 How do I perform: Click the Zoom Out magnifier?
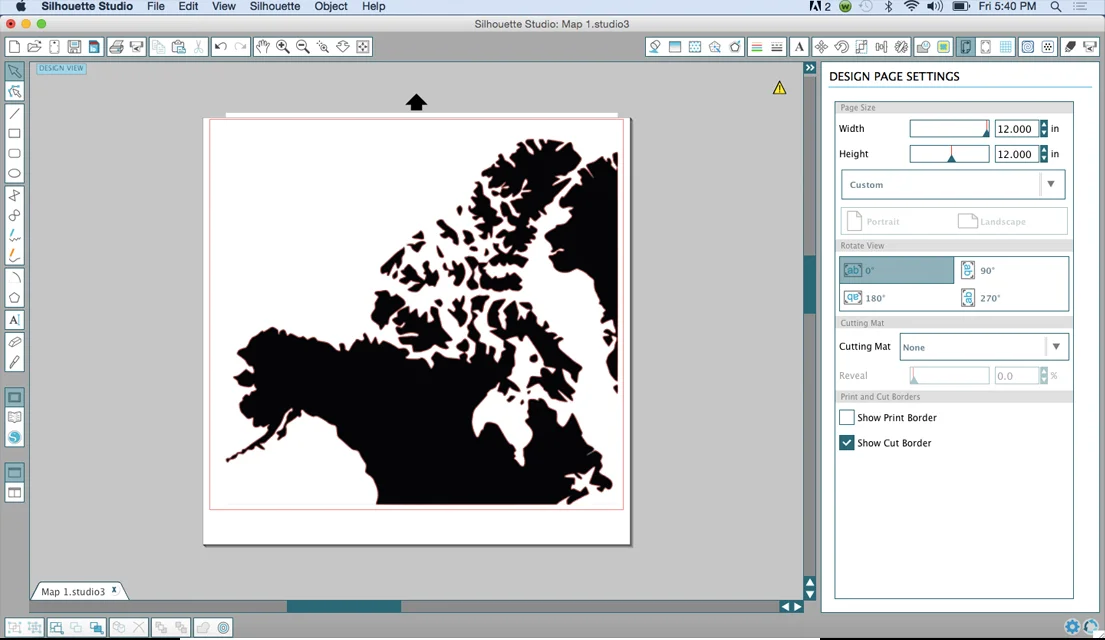[303, 47]
